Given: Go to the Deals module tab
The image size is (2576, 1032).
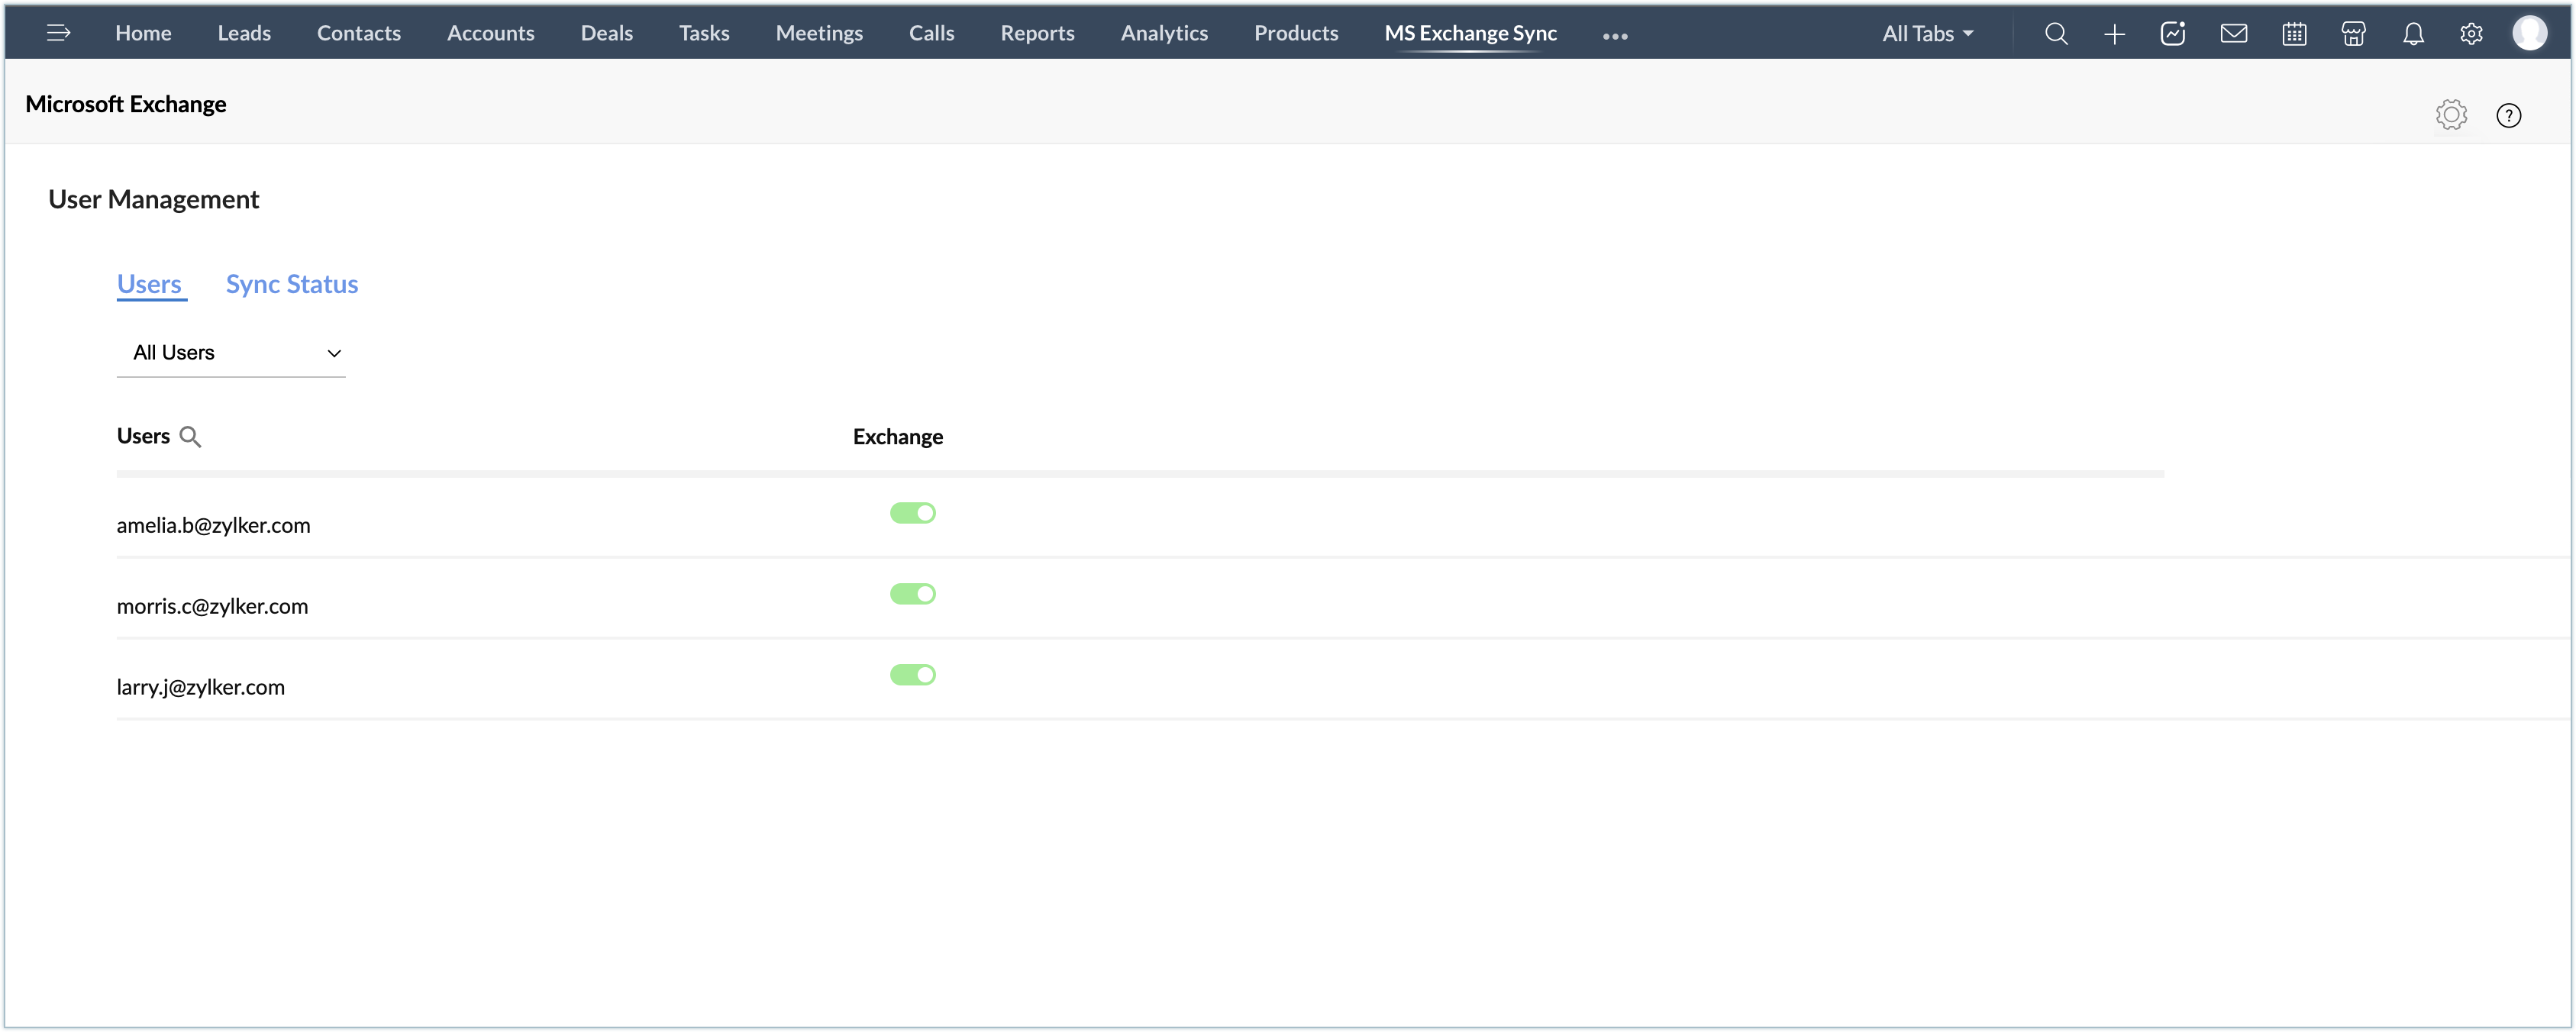Looking at the screenshot, I should [606, 33].
